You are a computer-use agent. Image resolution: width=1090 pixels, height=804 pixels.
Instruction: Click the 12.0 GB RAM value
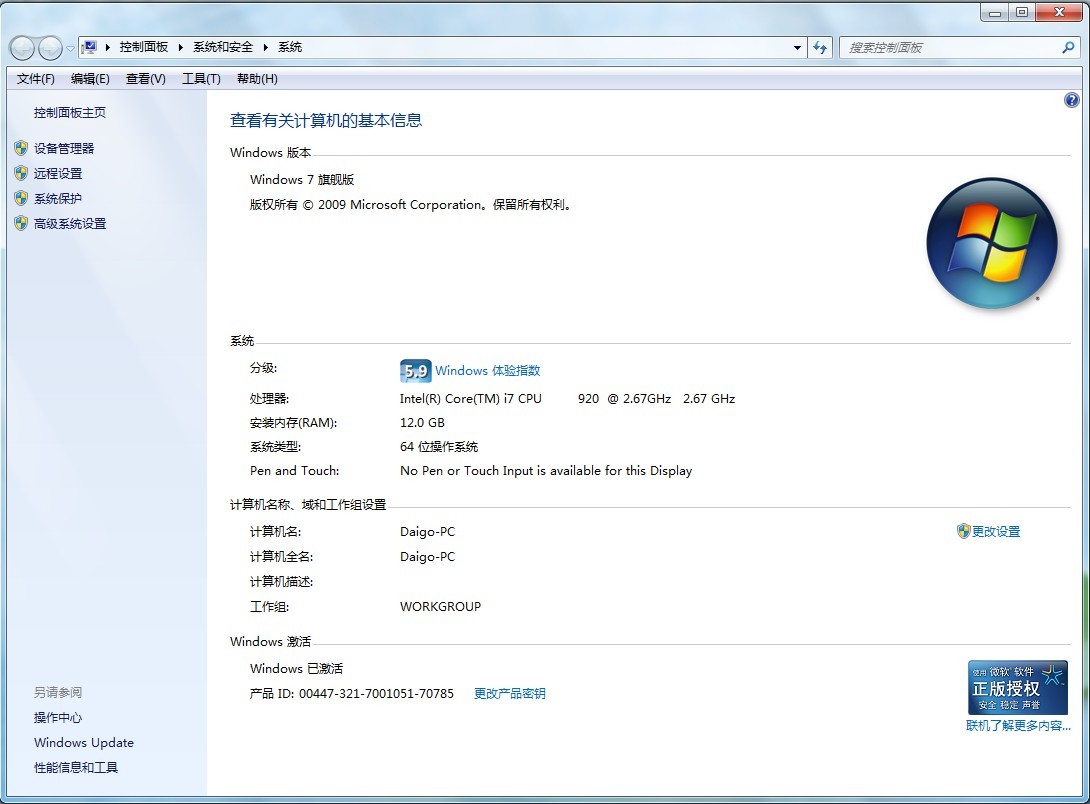tap(422, 422)
